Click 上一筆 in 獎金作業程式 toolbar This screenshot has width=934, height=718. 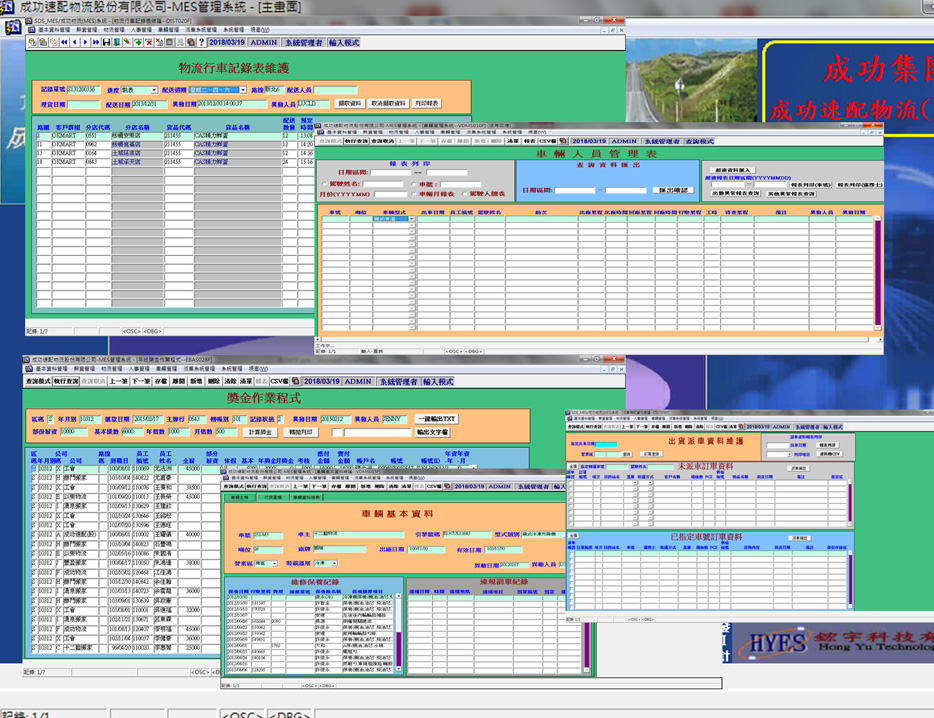pyautogui.click(x=118, y=381)
